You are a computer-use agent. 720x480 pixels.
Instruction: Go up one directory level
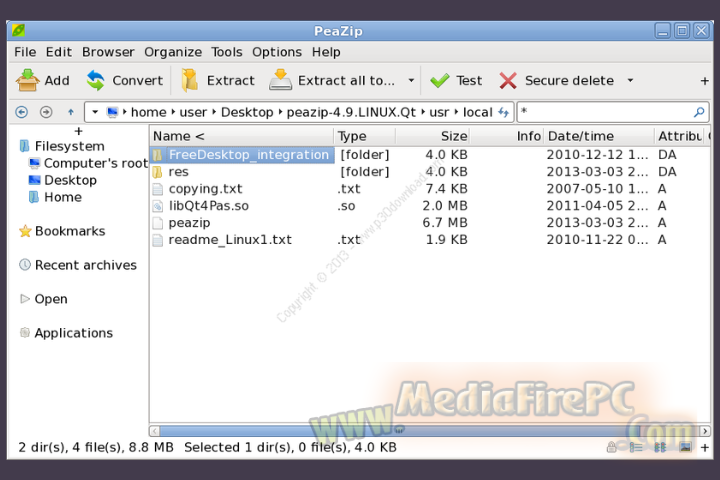[71, 112]
